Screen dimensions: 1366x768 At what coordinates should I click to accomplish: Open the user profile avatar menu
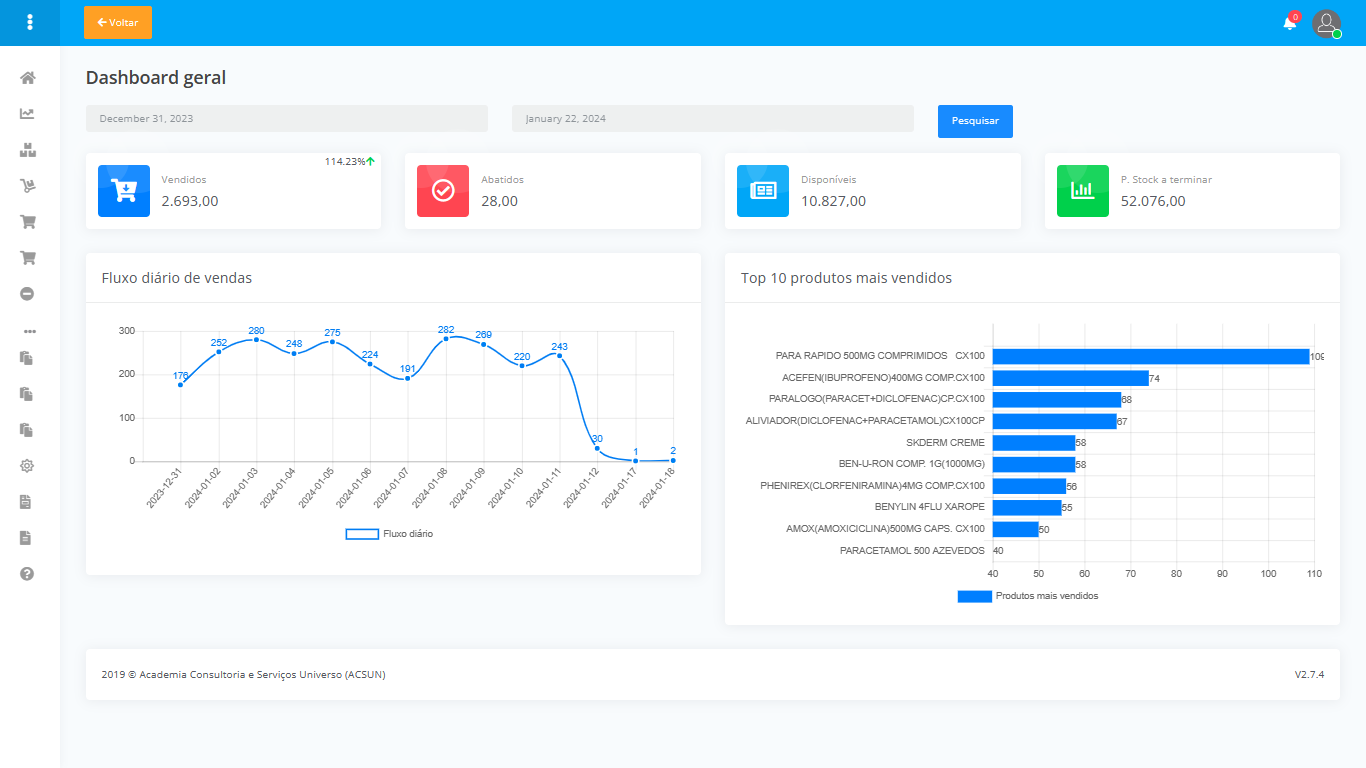pyautogui.click(x=1327, y=23)
